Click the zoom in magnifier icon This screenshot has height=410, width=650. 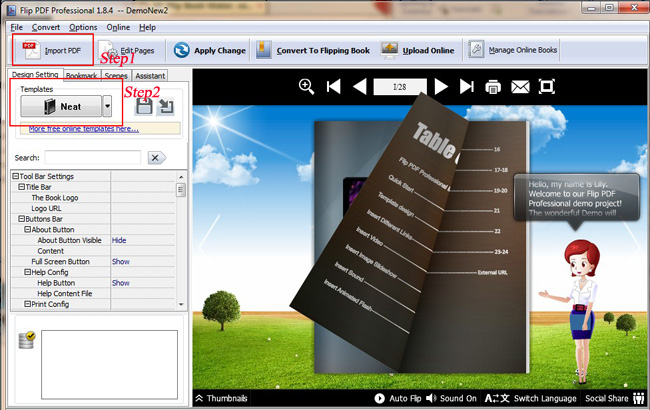pos(306,87)
